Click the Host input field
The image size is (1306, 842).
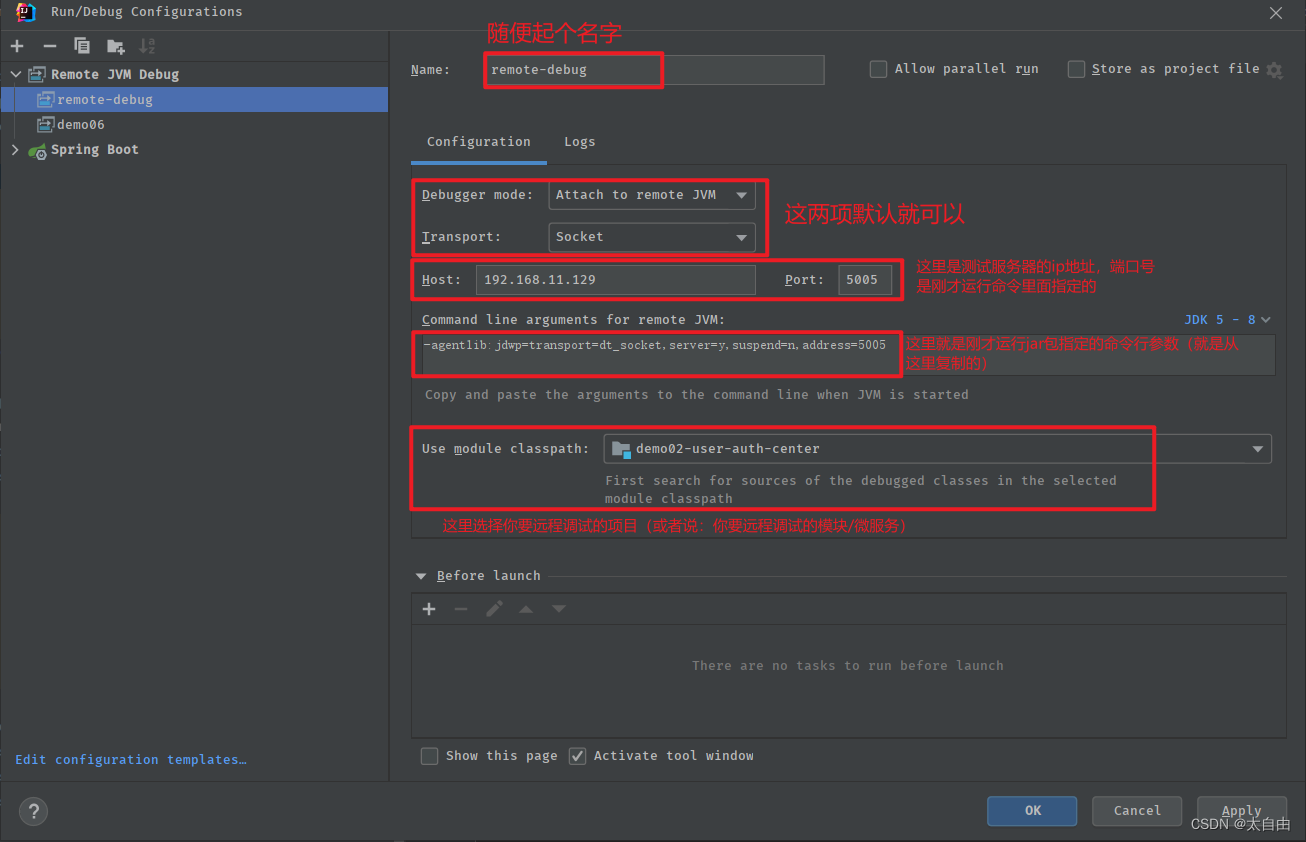point(615,280)
